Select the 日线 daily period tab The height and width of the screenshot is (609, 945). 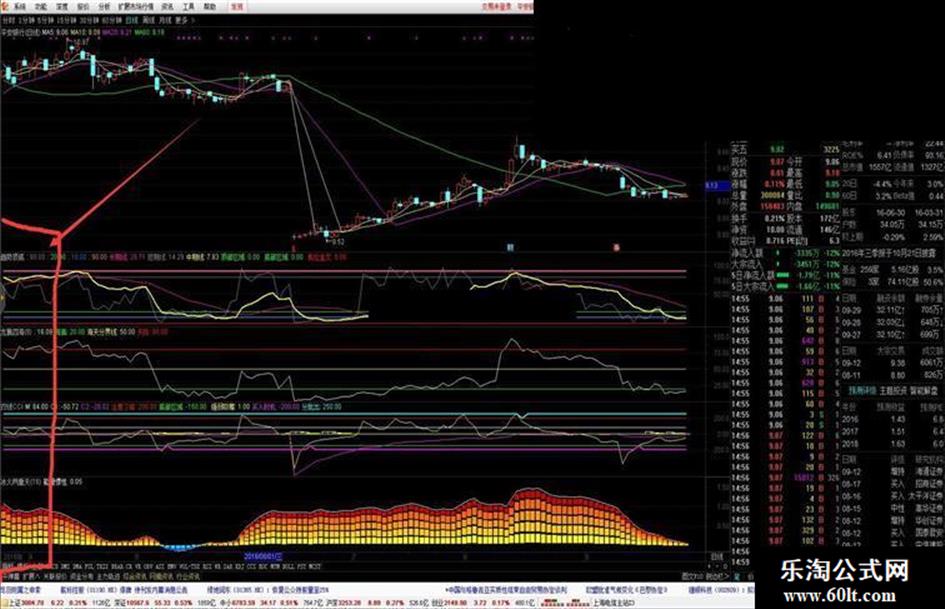tap(132, 20)
